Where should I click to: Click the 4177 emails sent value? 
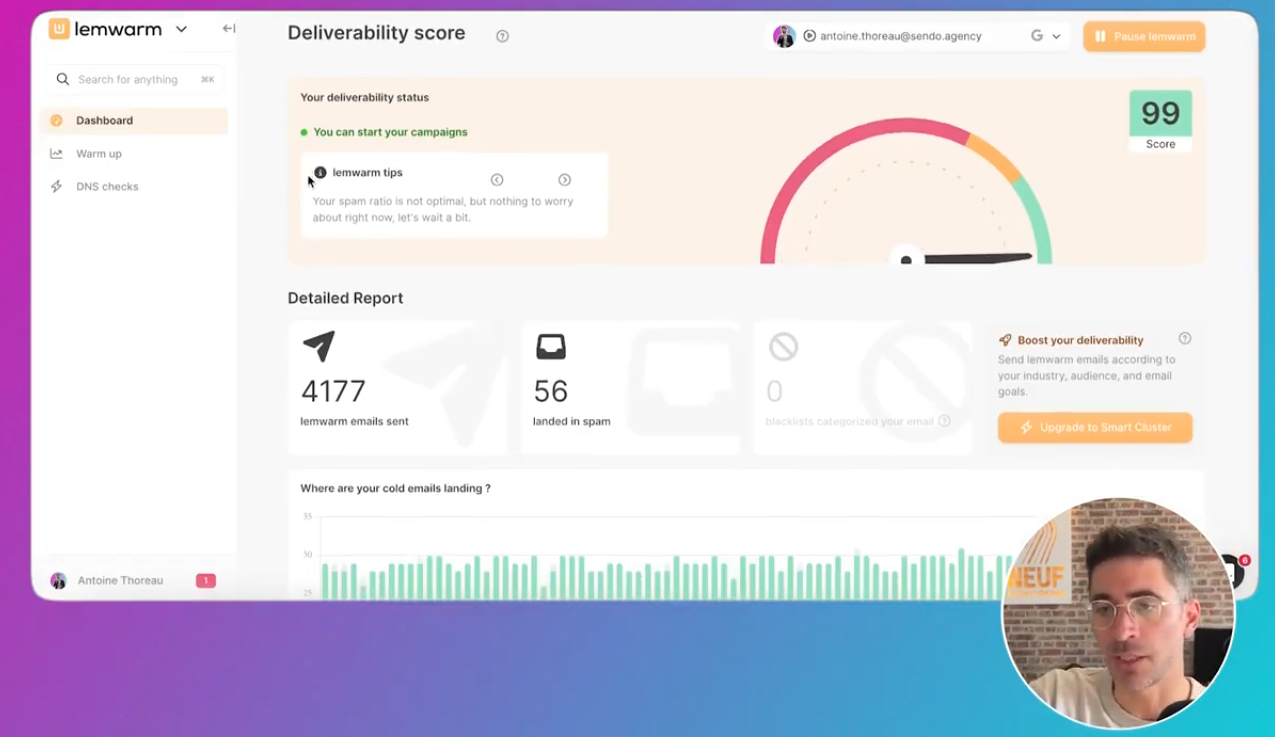[333, 391]
